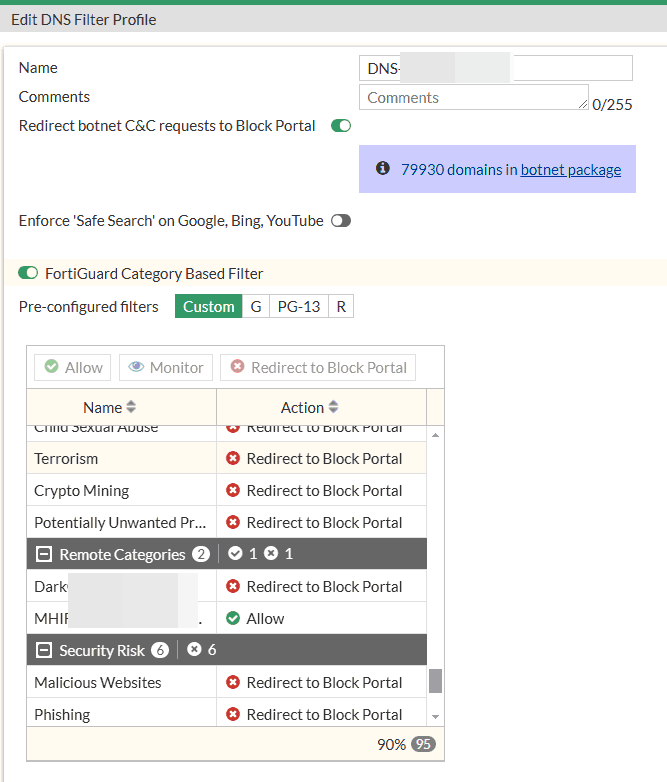
Task: Open the botnet package link
Action: [570, 169]
